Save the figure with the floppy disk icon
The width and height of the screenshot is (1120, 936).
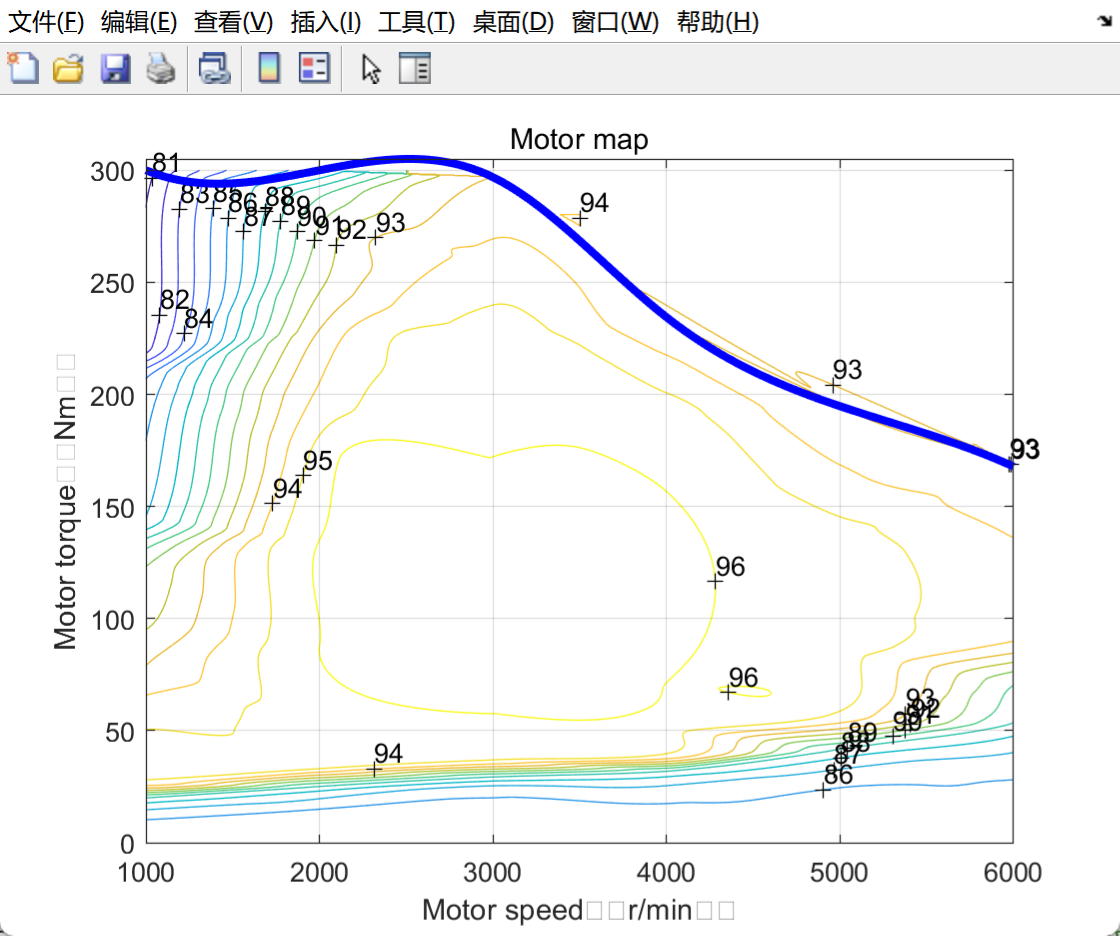[x=114, y=69]
